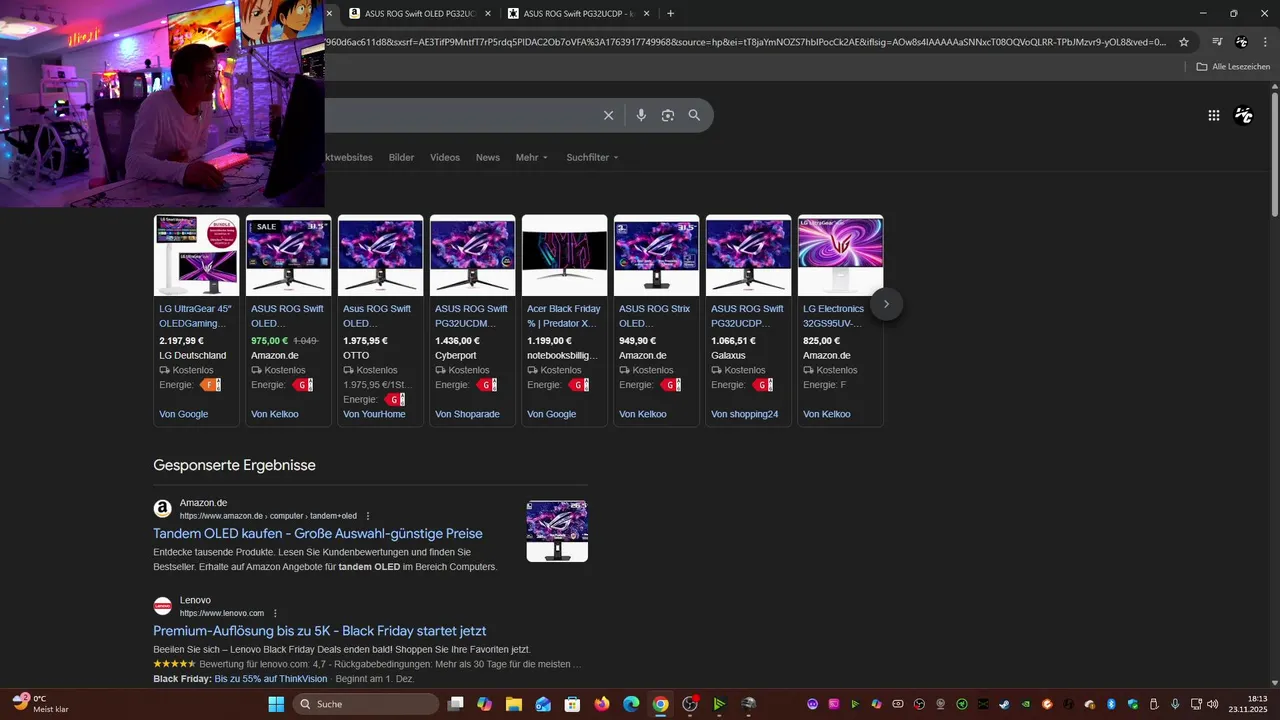Click Bis zu 55% auf ThinkVision link
The width and height of the screenshot is (1280, 720).
271,679
